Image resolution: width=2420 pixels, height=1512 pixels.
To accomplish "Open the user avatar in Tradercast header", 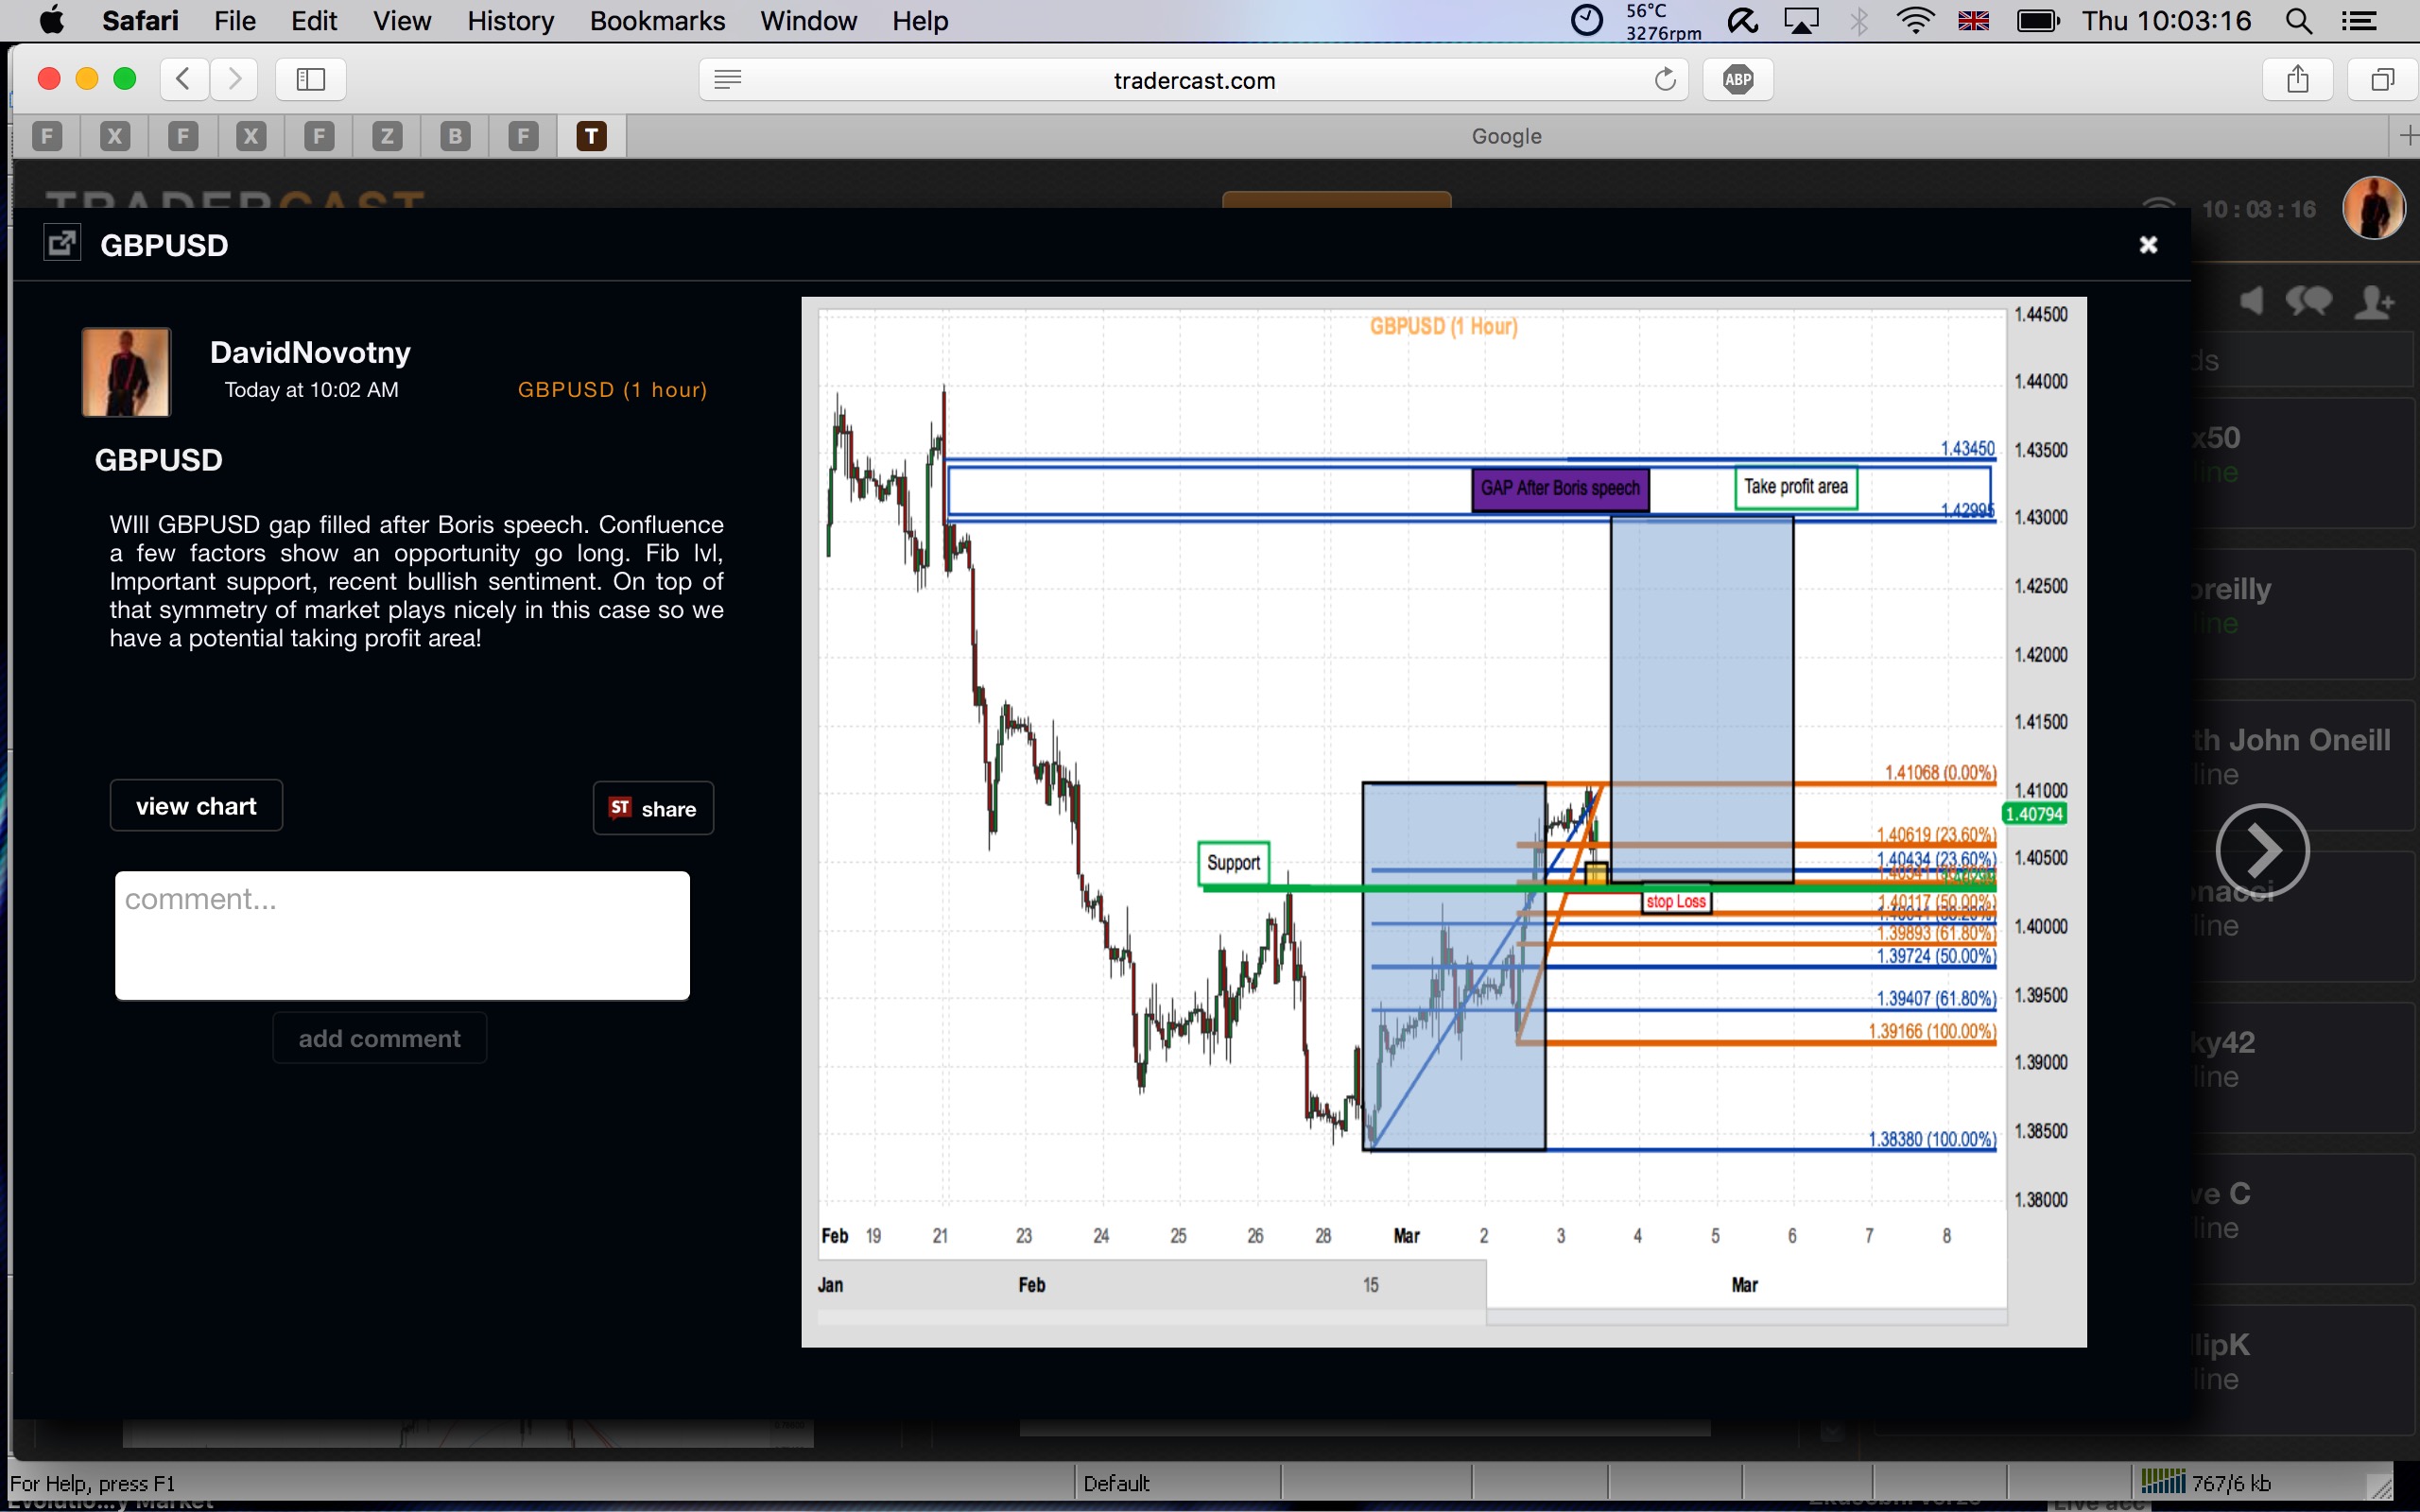I will [2373, 208].
